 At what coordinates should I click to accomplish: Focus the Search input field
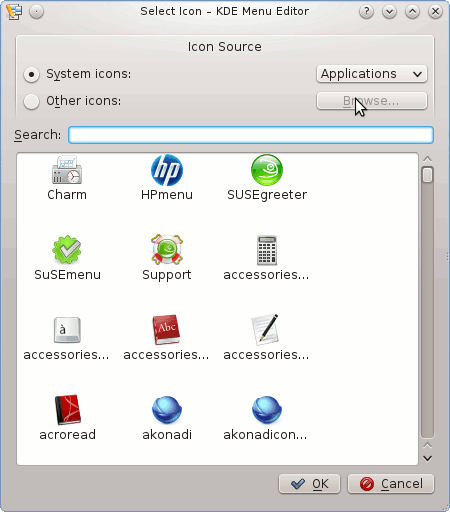(251, 135)
